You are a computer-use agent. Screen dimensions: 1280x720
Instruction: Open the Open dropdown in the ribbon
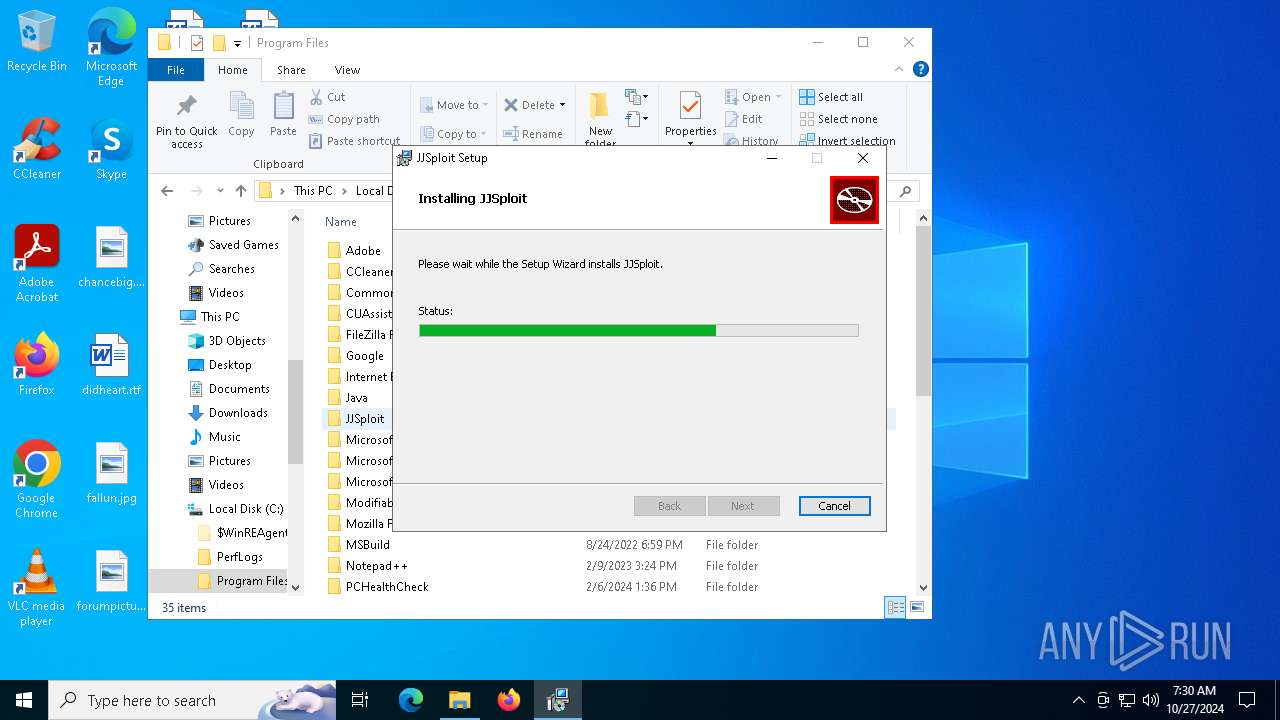pyautogui.click(x=753, y=97)
